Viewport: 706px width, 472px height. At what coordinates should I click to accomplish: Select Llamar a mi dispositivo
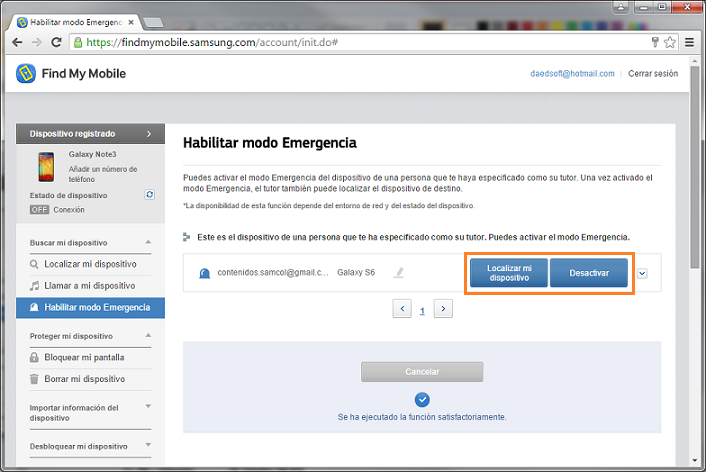(x=91, y=286)
